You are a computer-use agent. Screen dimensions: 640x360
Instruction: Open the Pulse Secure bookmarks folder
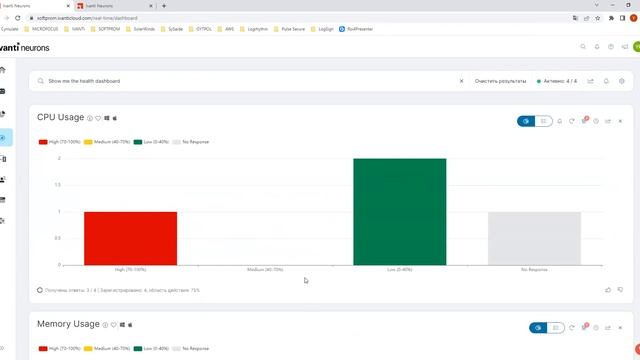pos(289,29)
